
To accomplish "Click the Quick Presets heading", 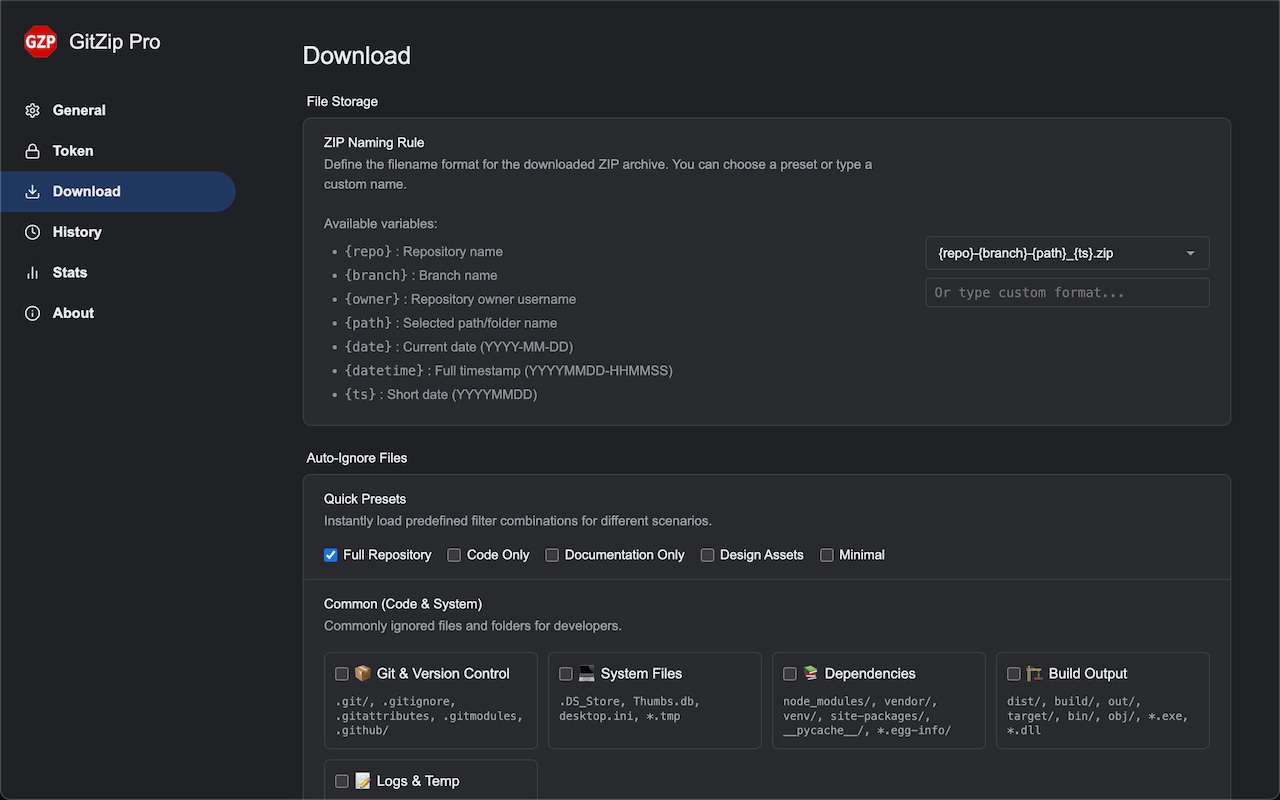I will pos(365,499).
